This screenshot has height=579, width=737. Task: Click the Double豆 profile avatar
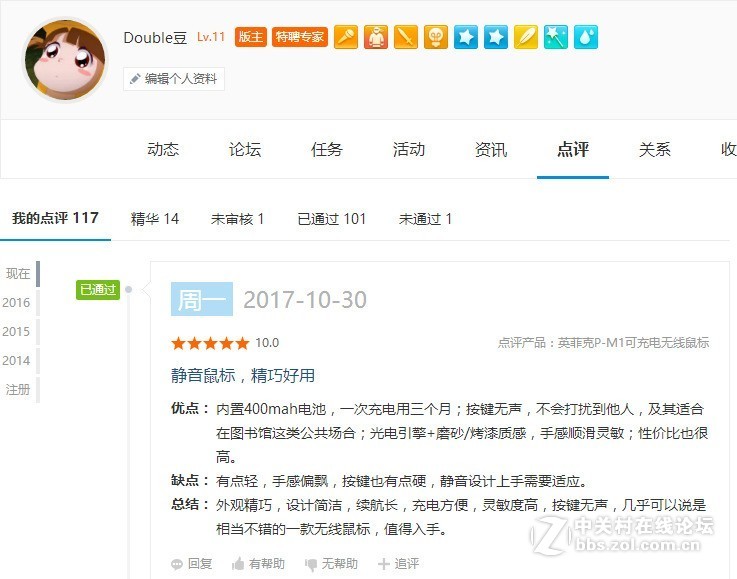click(65, 59)
